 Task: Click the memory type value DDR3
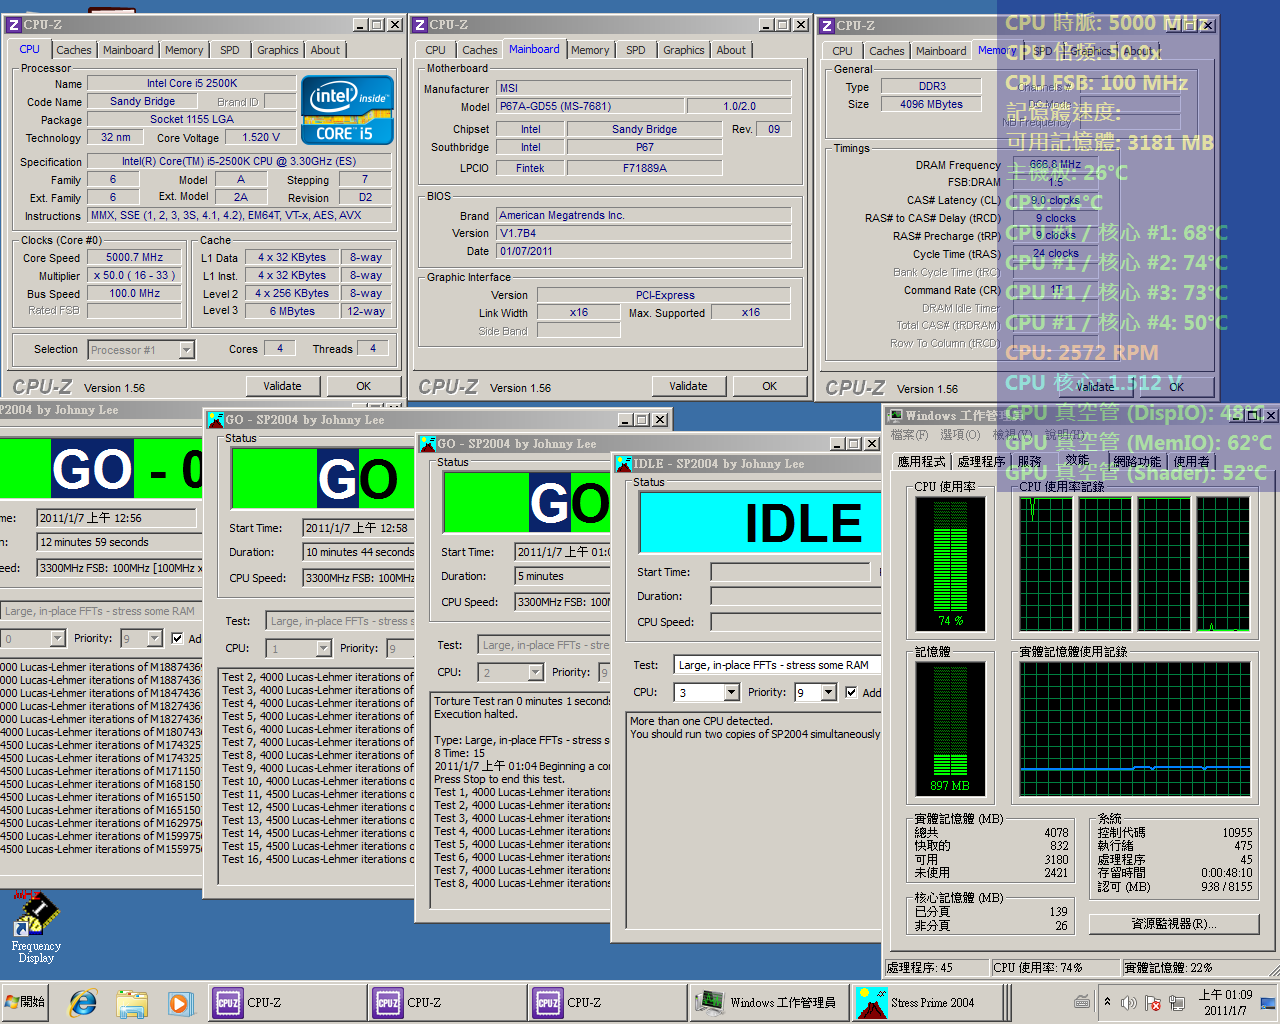931,86
